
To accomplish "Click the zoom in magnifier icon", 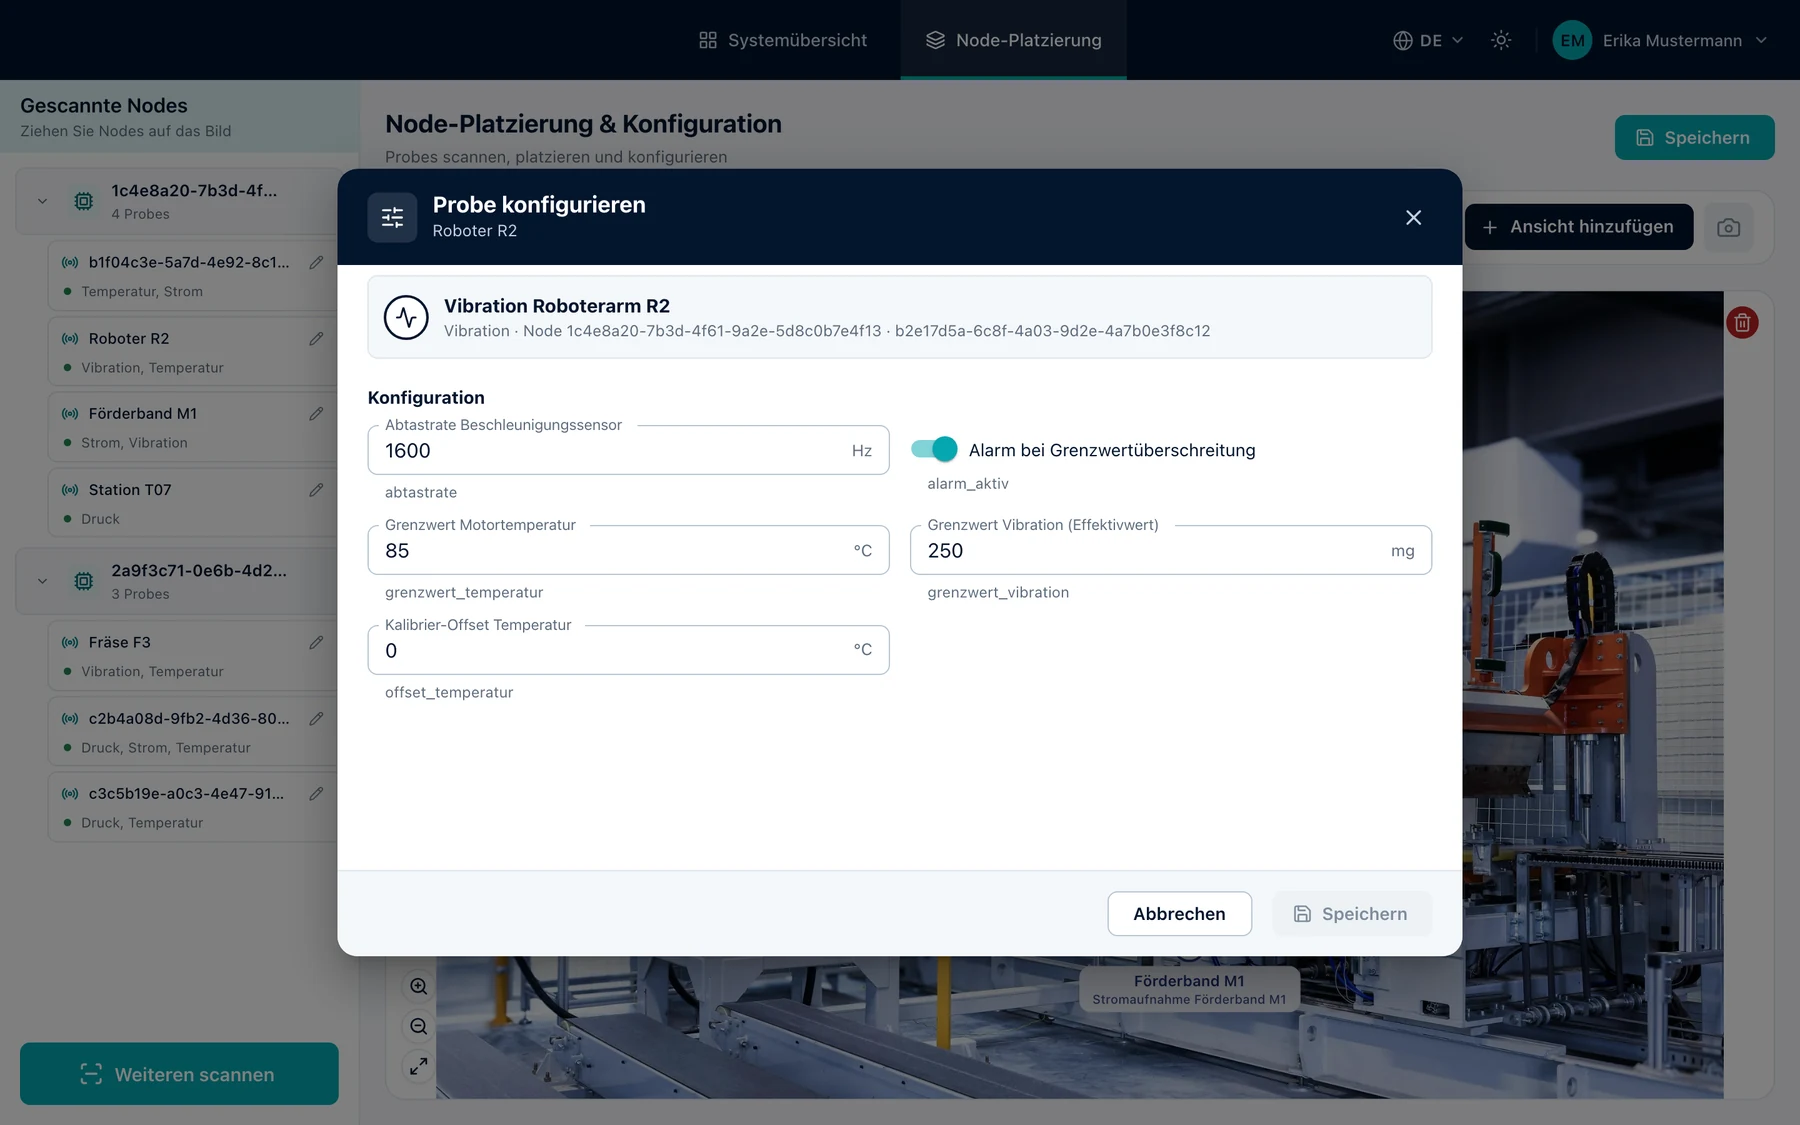I will click(x=418, y=987).
